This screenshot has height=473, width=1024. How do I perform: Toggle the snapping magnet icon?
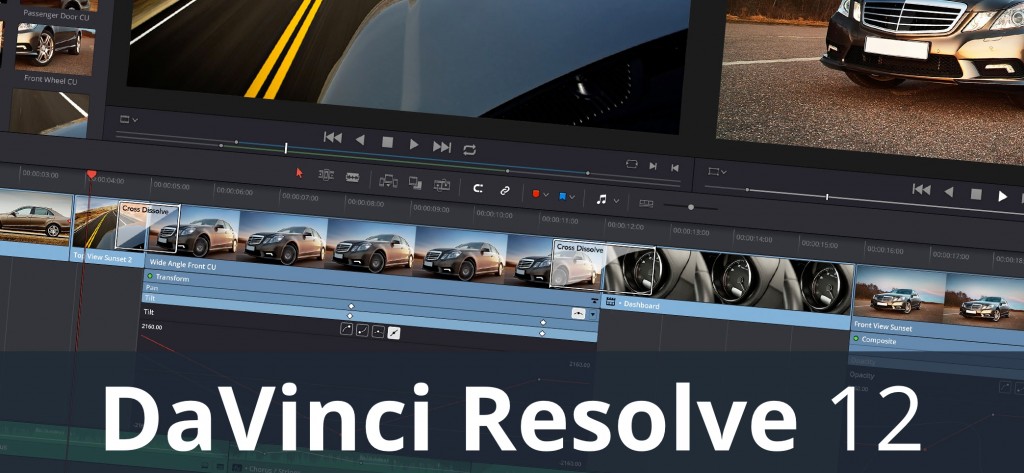click(x=478, y=188)
